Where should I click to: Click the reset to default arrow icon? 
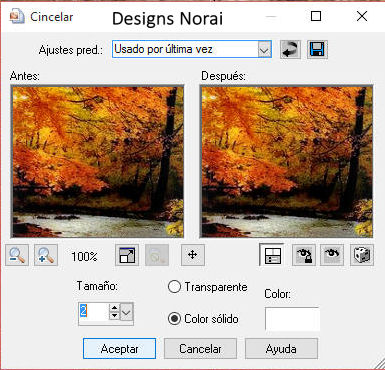290,50
